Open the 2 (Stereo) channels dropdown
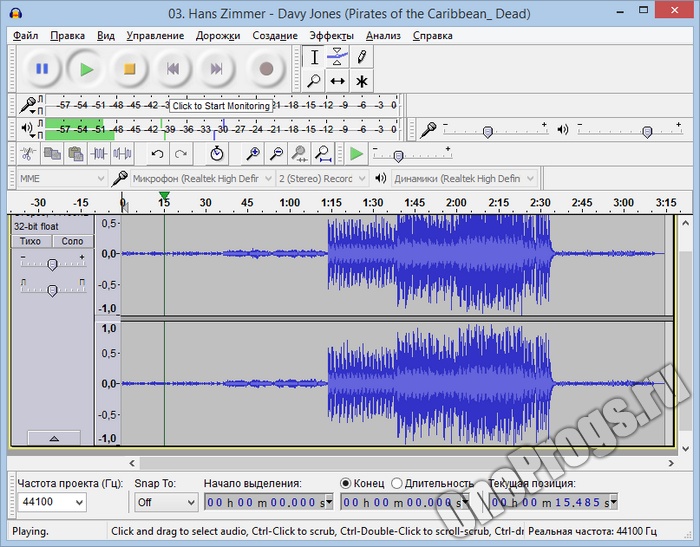700x547 pixels. click(x=322, y=179)
